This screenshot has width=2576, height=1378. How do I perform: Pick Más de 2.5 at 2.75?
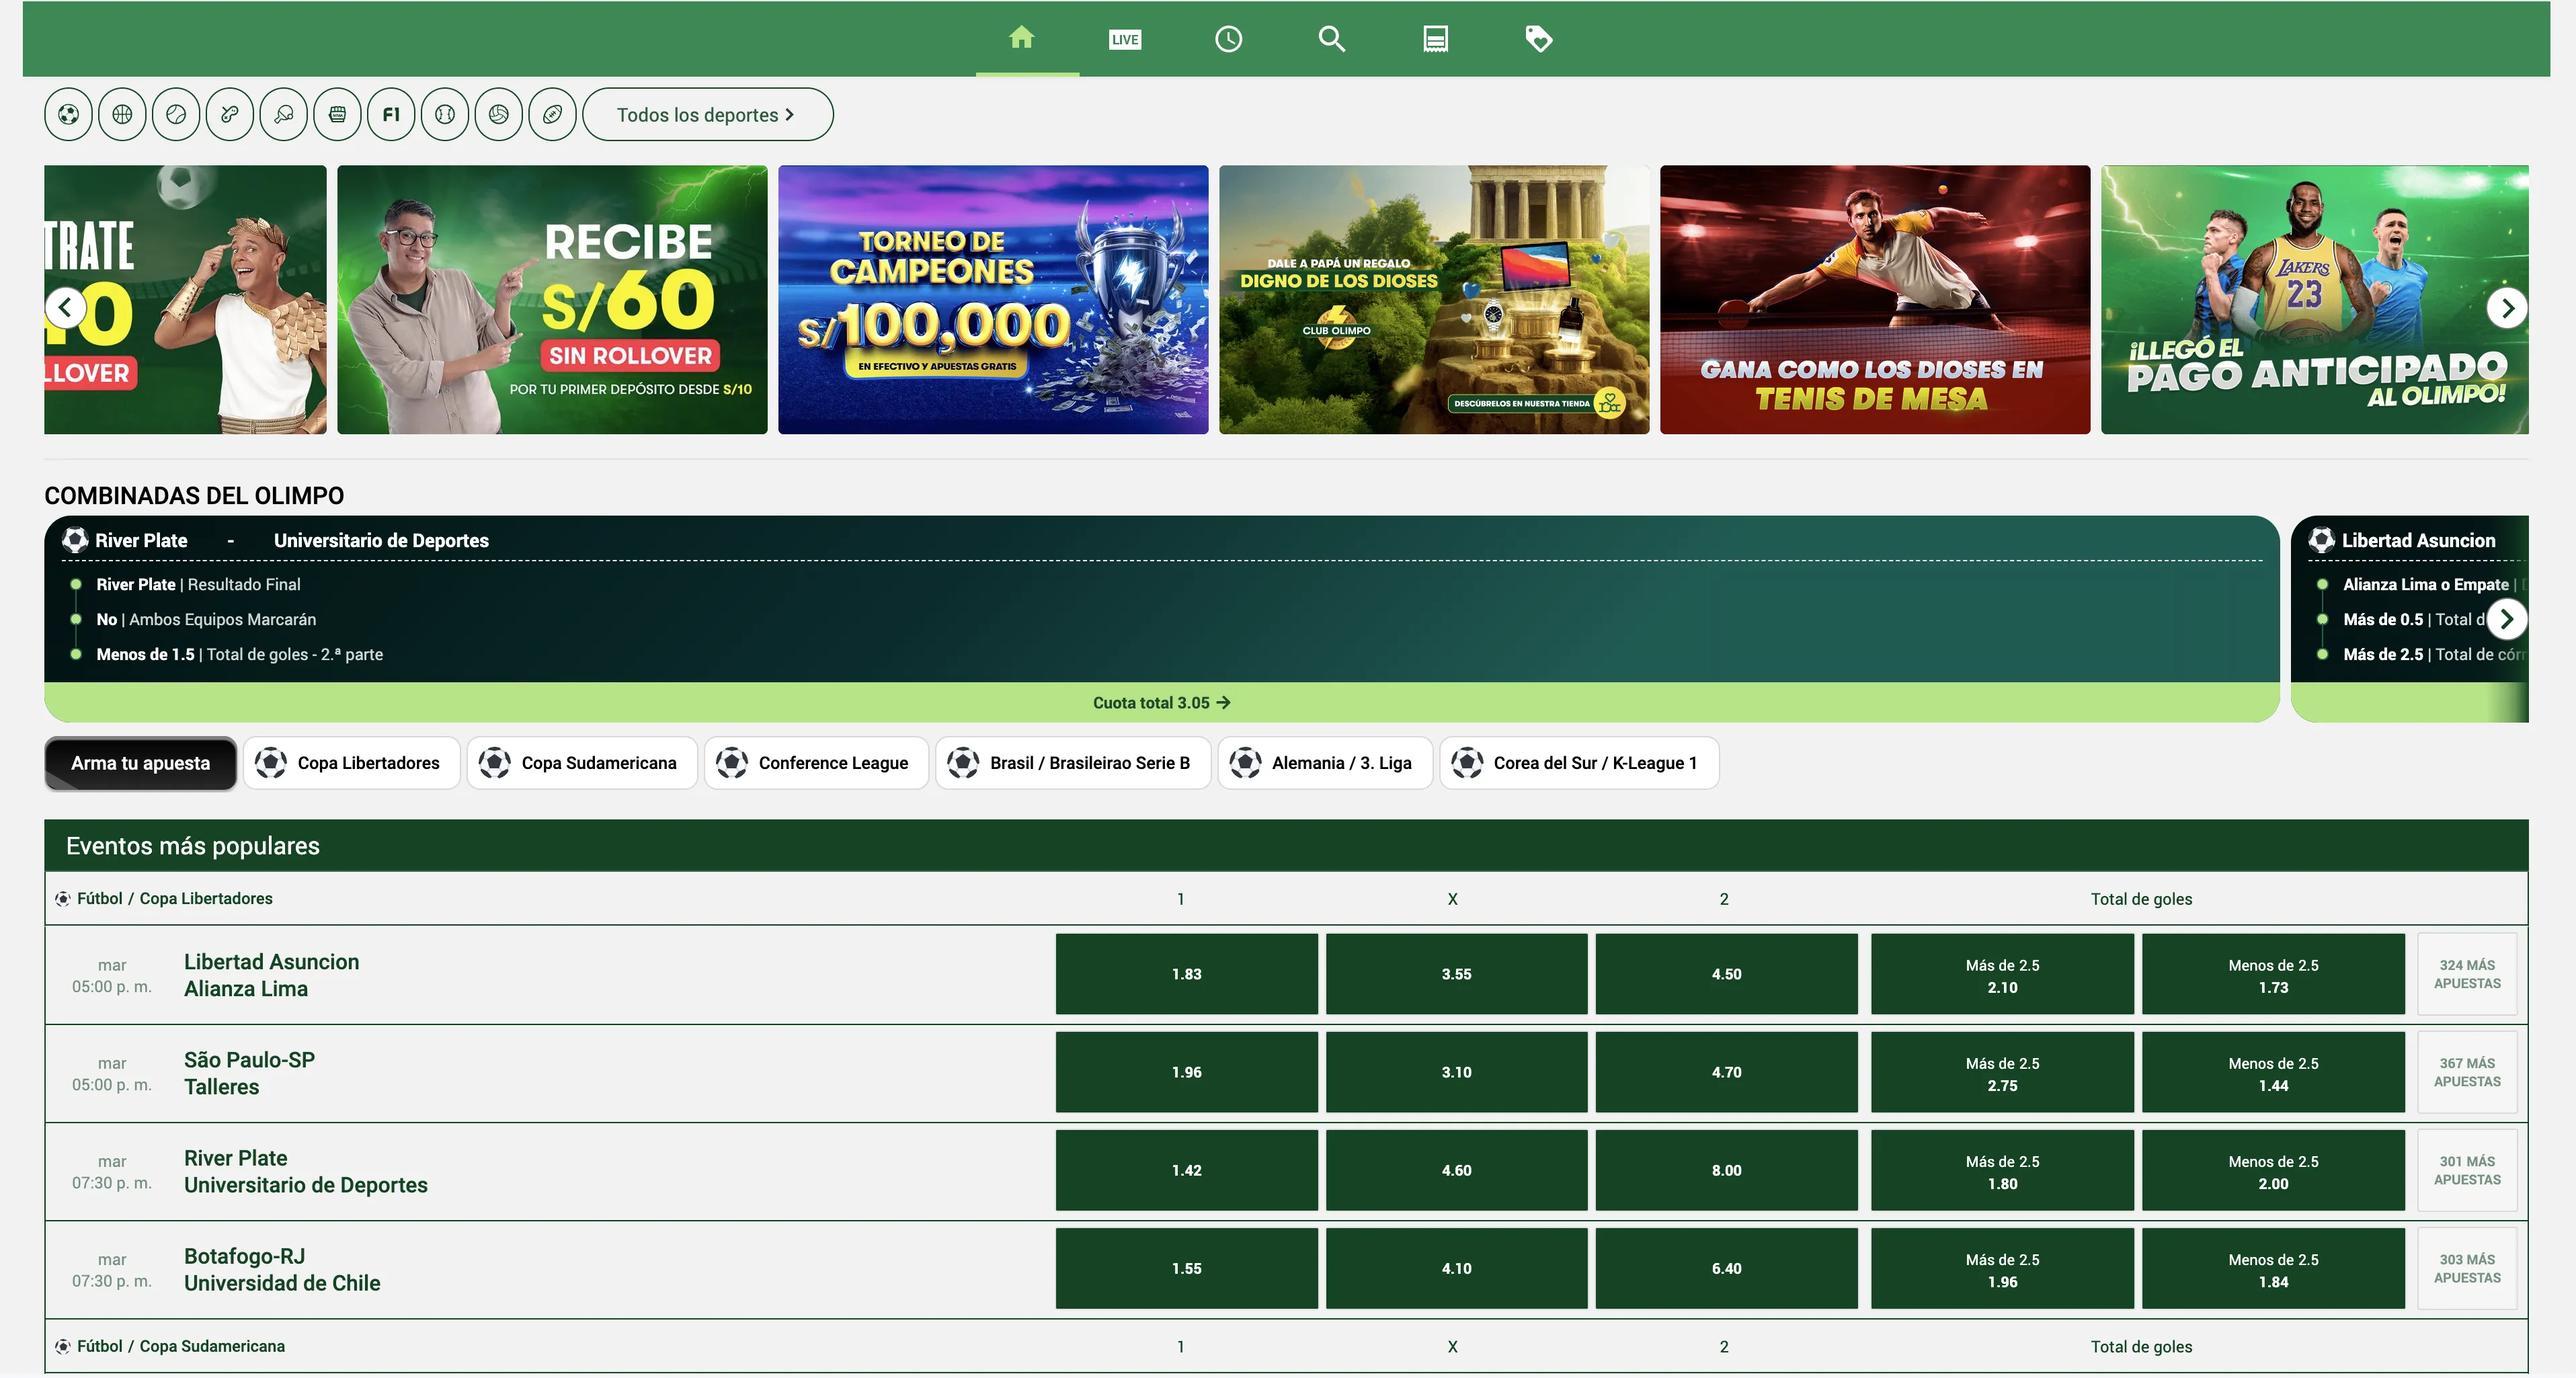tap(2002, 1072)
